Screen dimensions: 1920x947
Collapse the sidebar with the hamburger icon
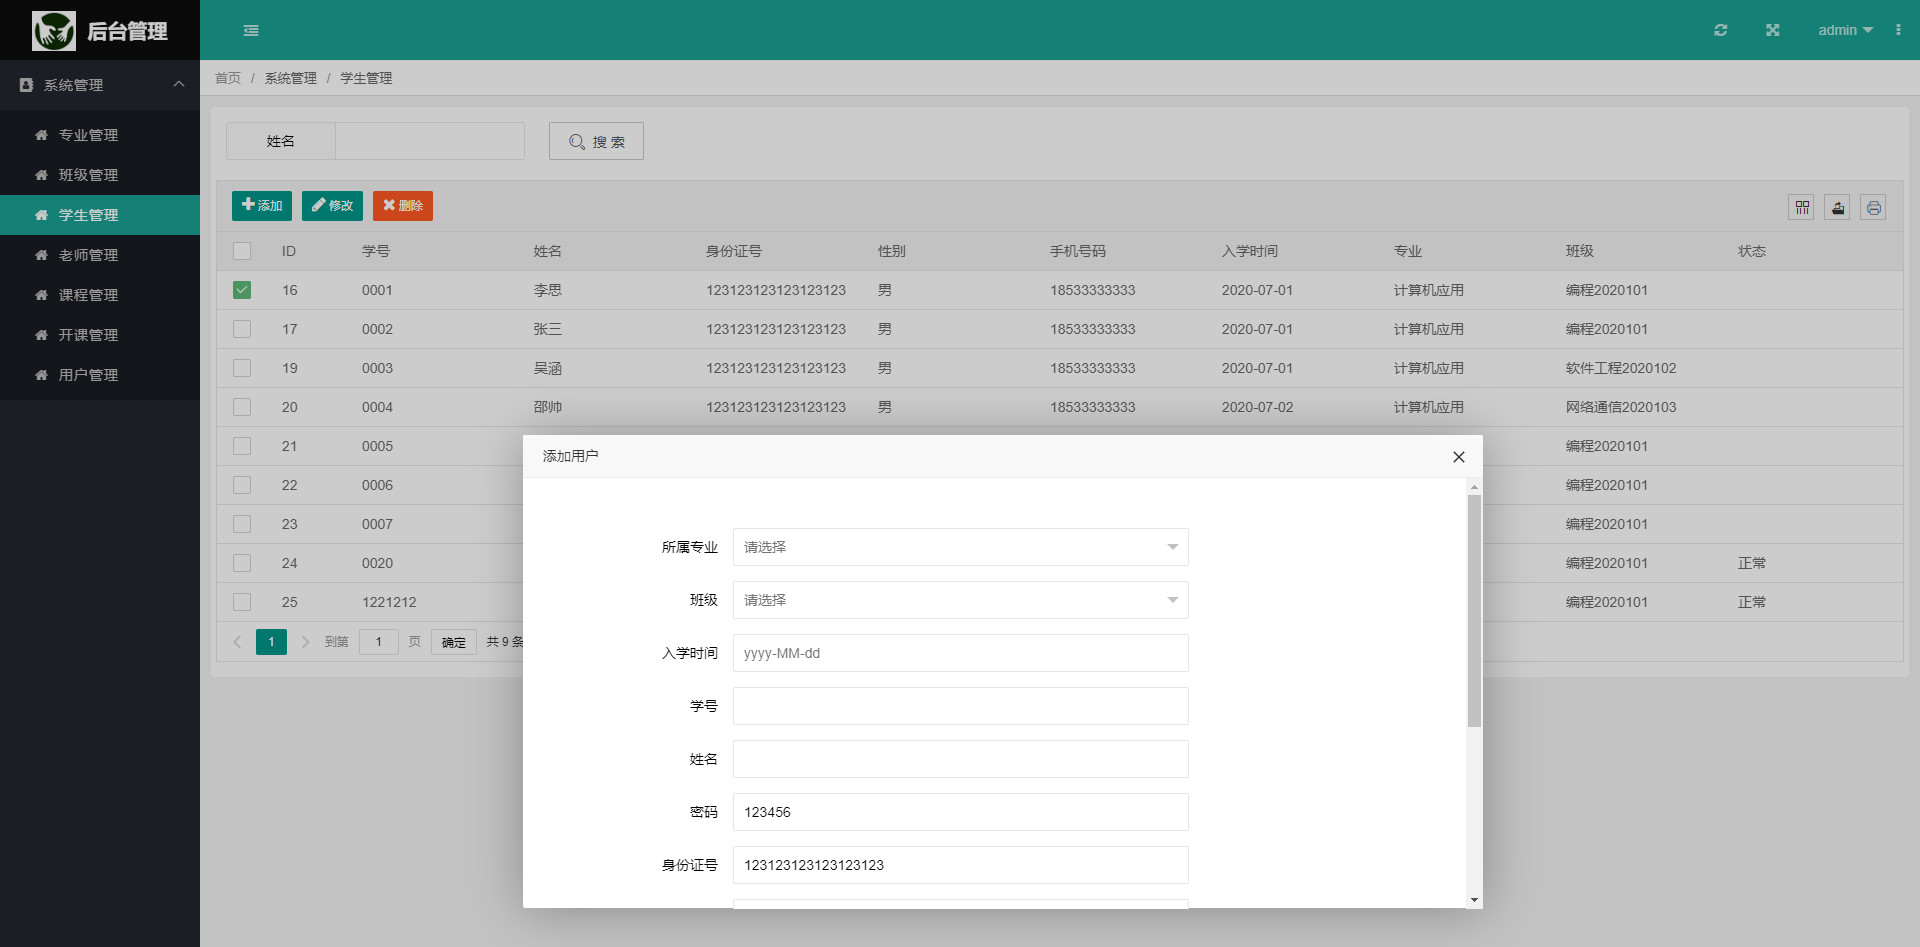(251, 30)
